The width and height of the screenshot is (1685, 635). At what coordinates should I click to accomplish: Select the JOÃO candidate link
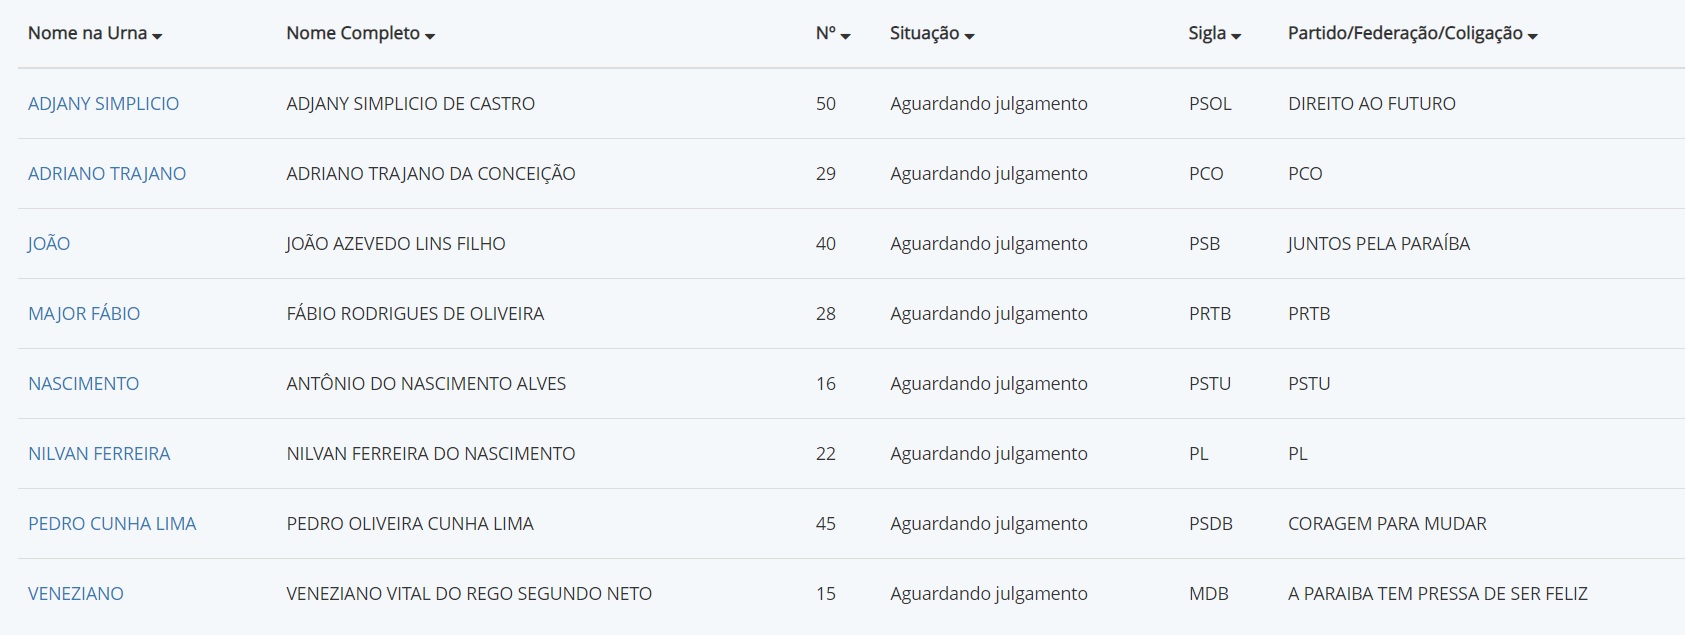pos(49,244)
